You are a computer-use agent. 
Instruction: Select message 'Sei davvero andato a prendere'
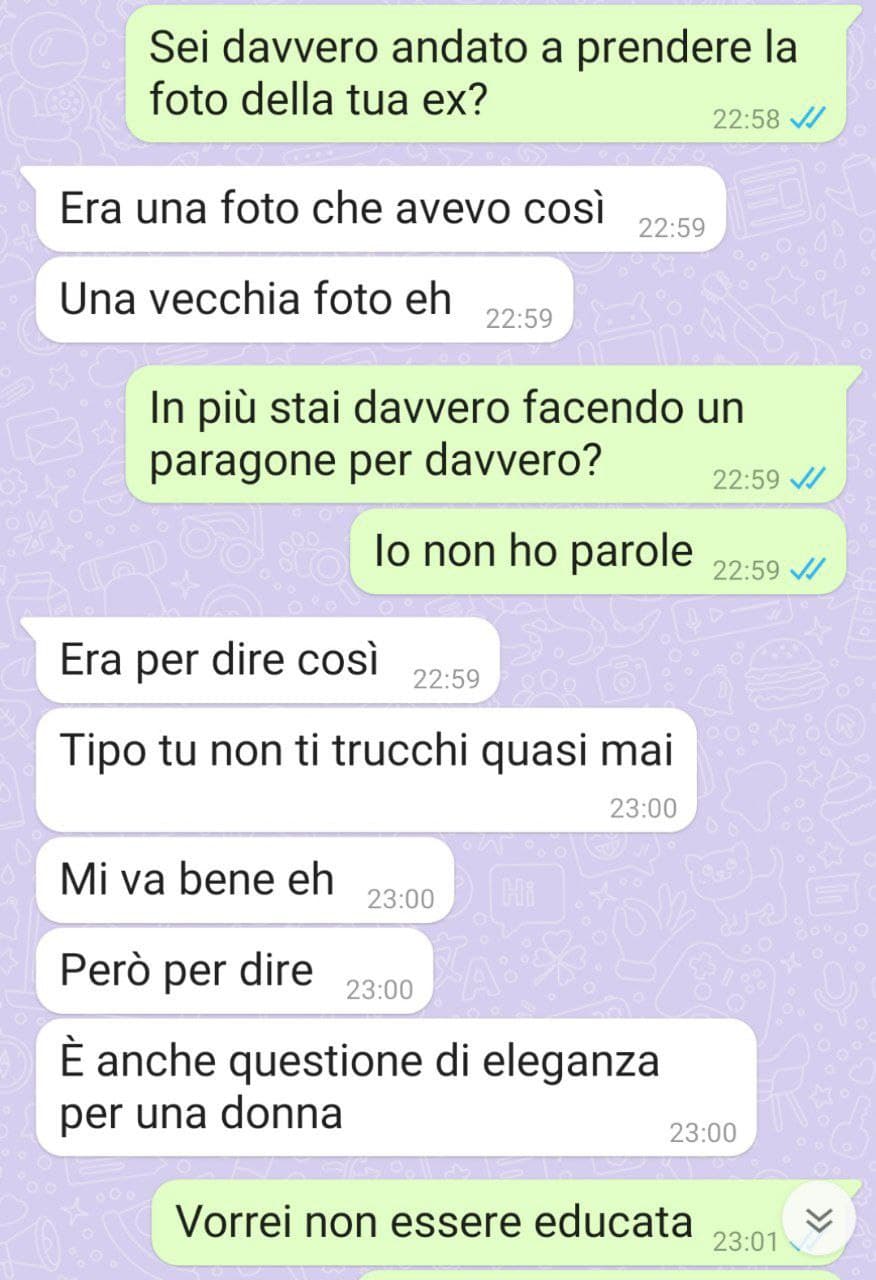click(x=485, y=74)
